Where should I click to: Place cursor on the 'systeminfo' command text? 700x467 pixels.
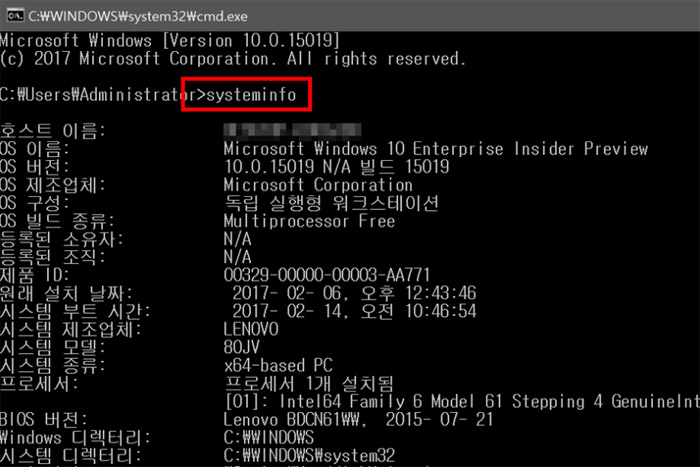[251, 95]
